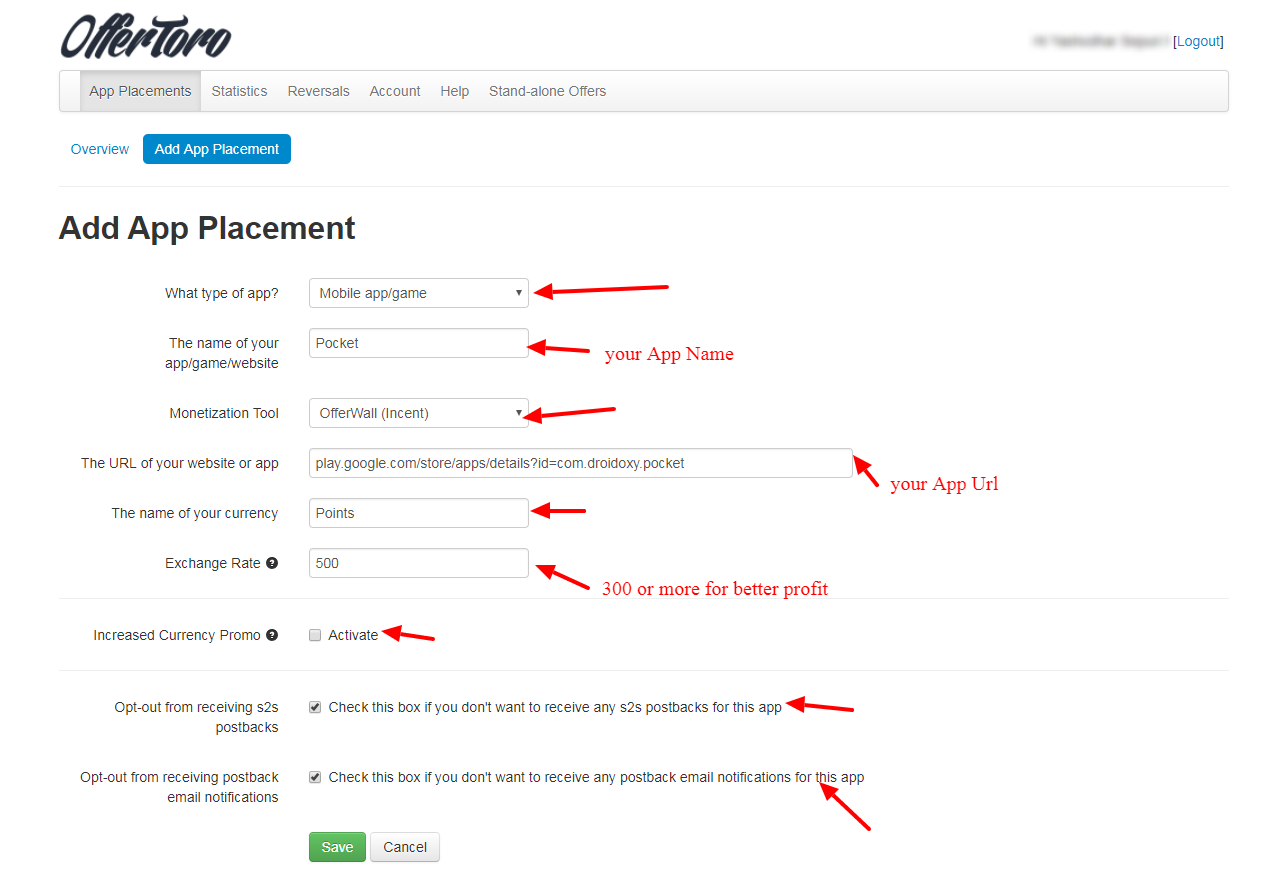Viewport: 1287px width, 882px height.
Task: Open the Reversals section
Action: tap(318, 91)
